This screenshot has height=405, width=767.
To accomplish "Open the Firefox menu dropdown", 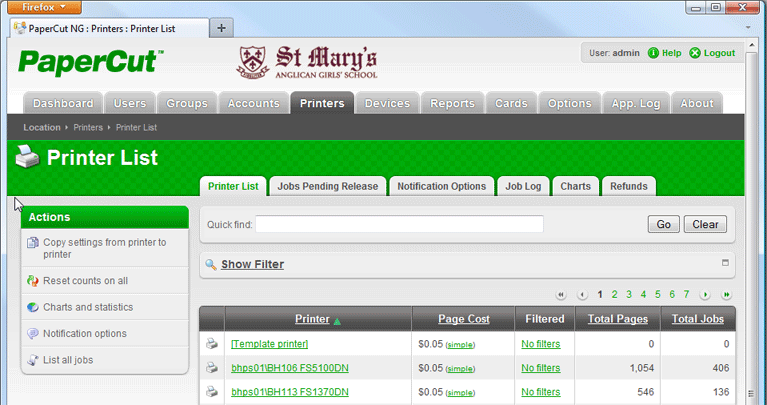I will click(x=44, y=7).
